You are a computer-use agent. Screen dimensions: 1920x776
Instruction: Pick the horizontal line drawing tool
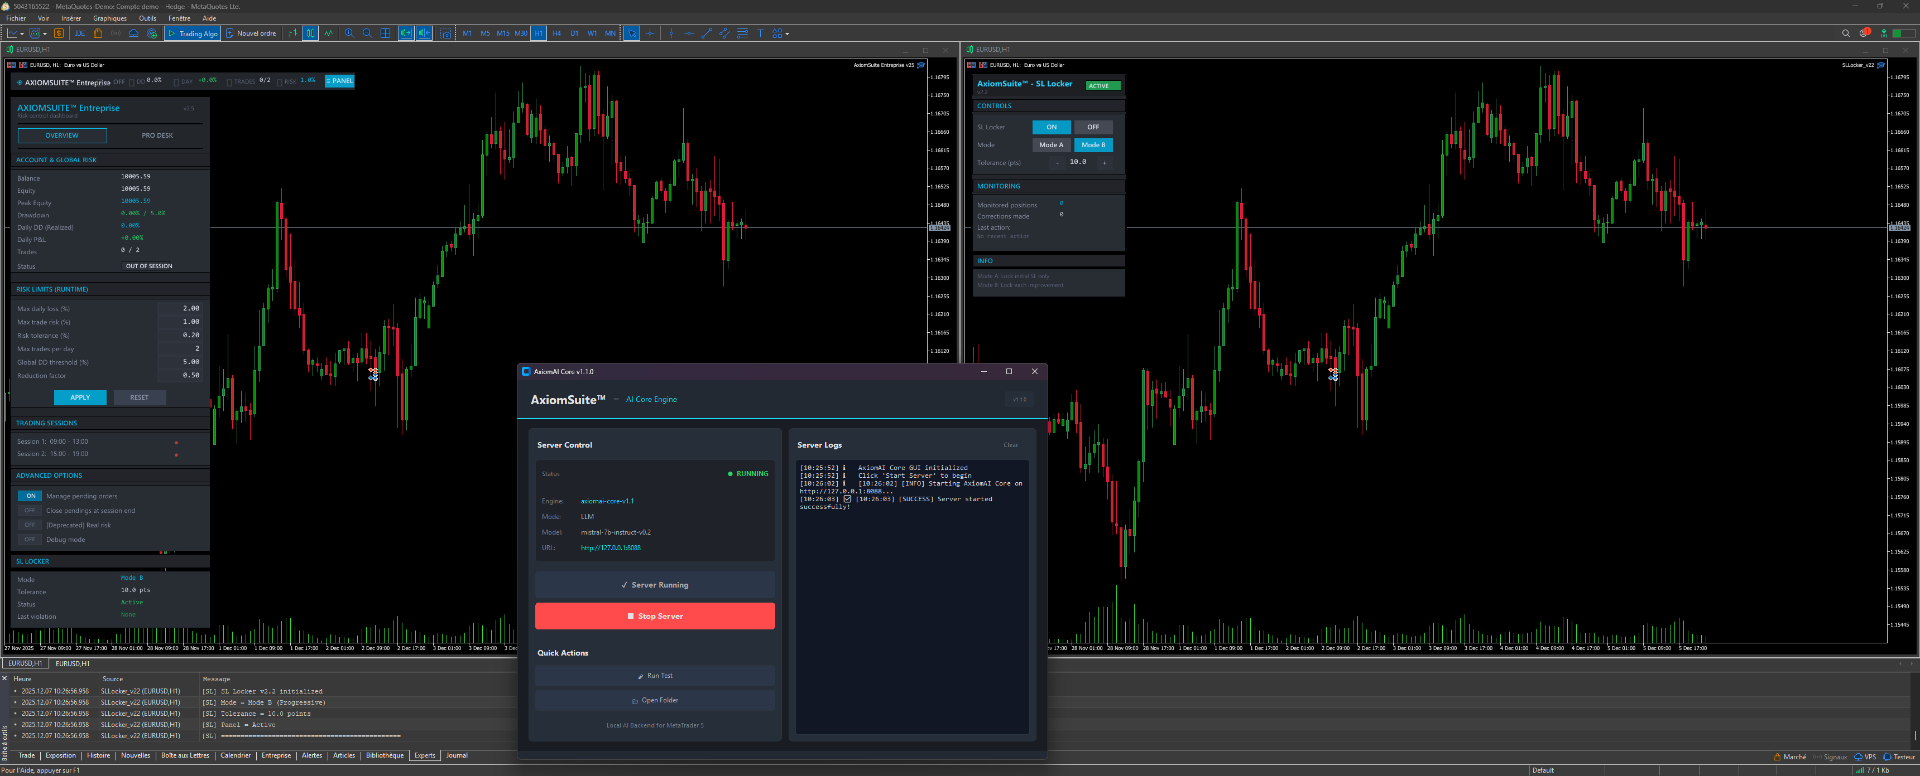(689, 33)
